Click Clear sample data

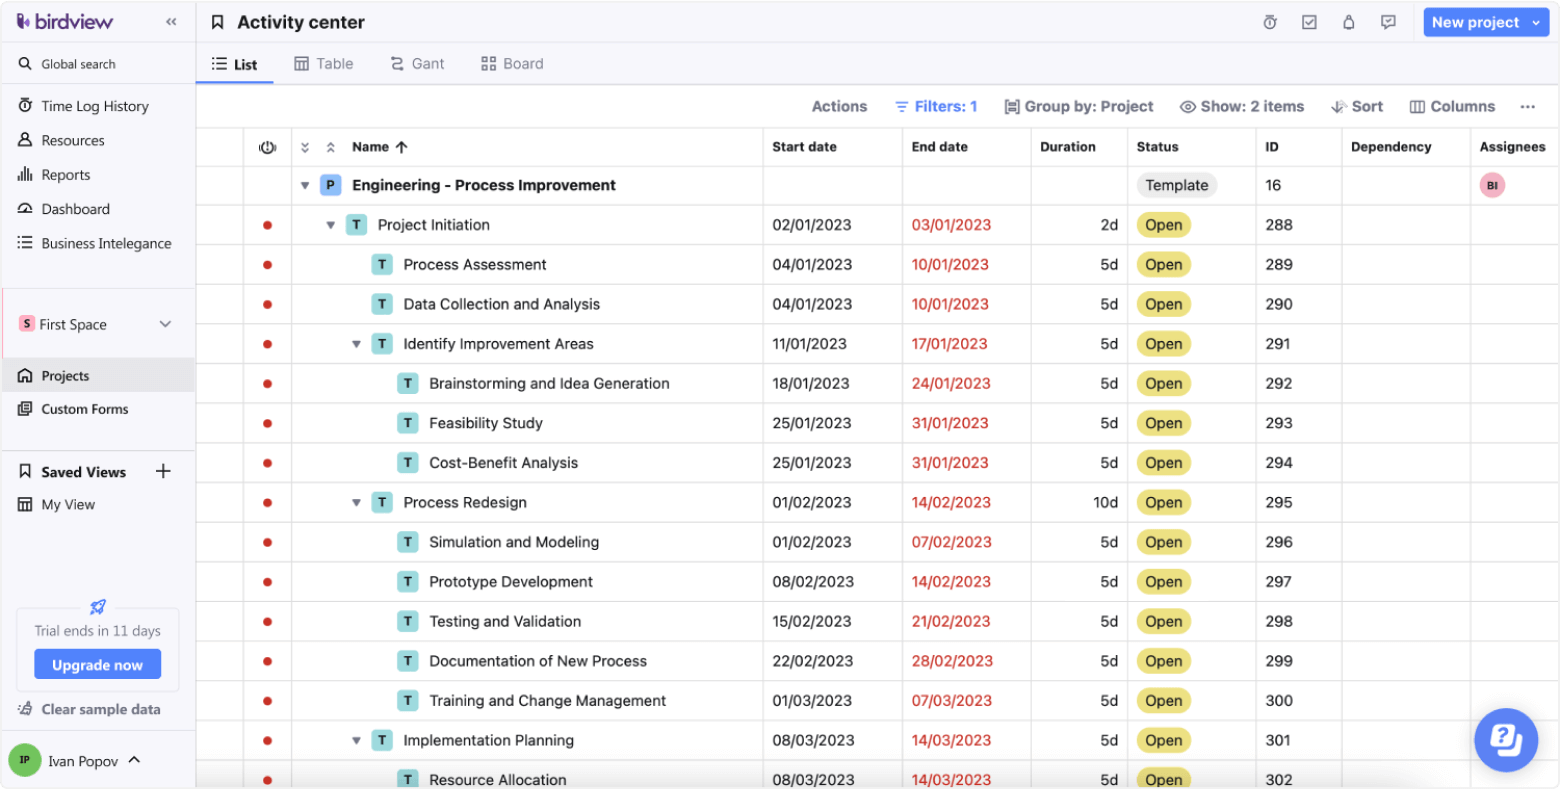pos(89,709)
